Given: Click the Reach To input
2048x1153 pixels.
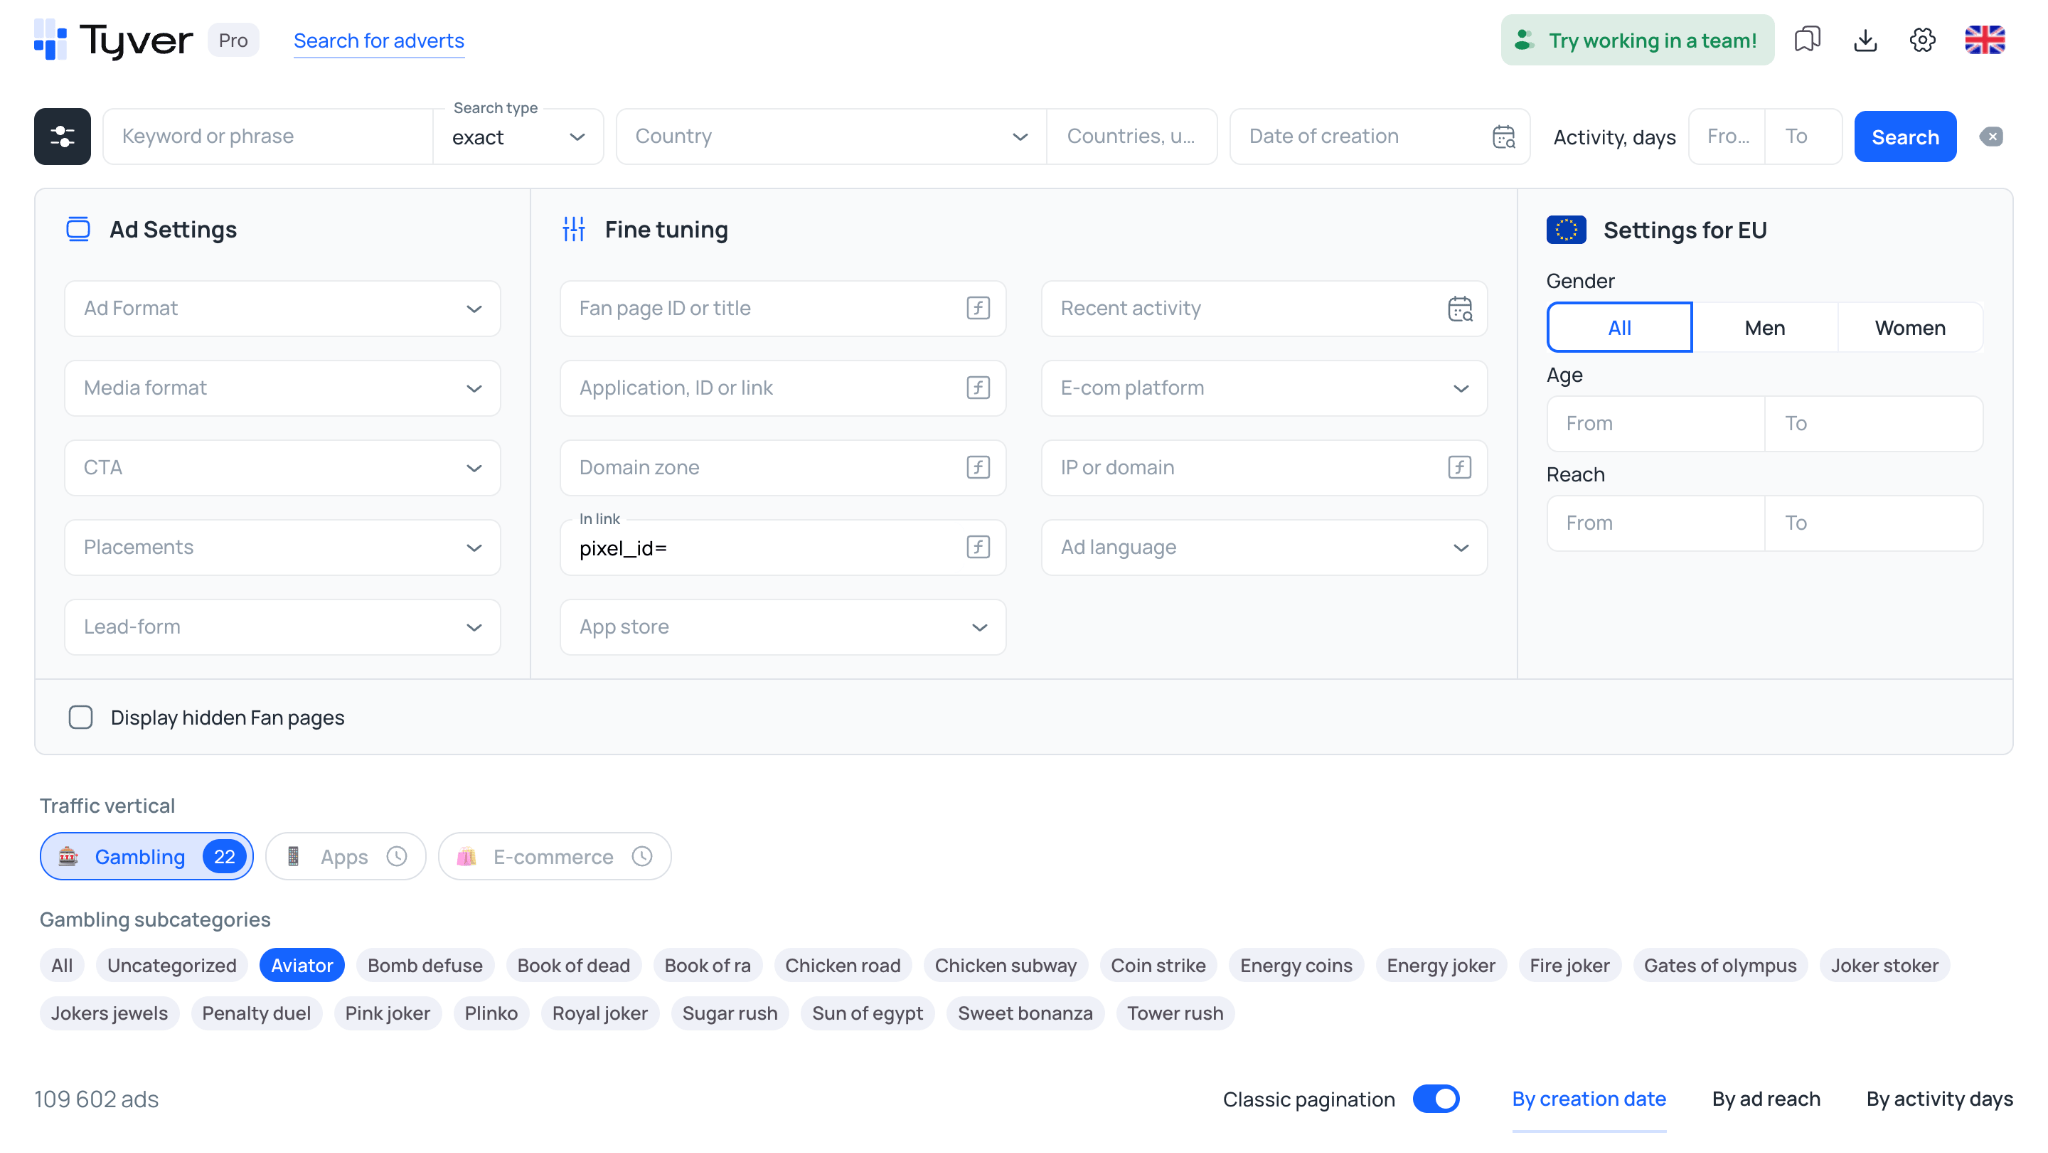Looking at the screenshot, I should click(1873, 523).
